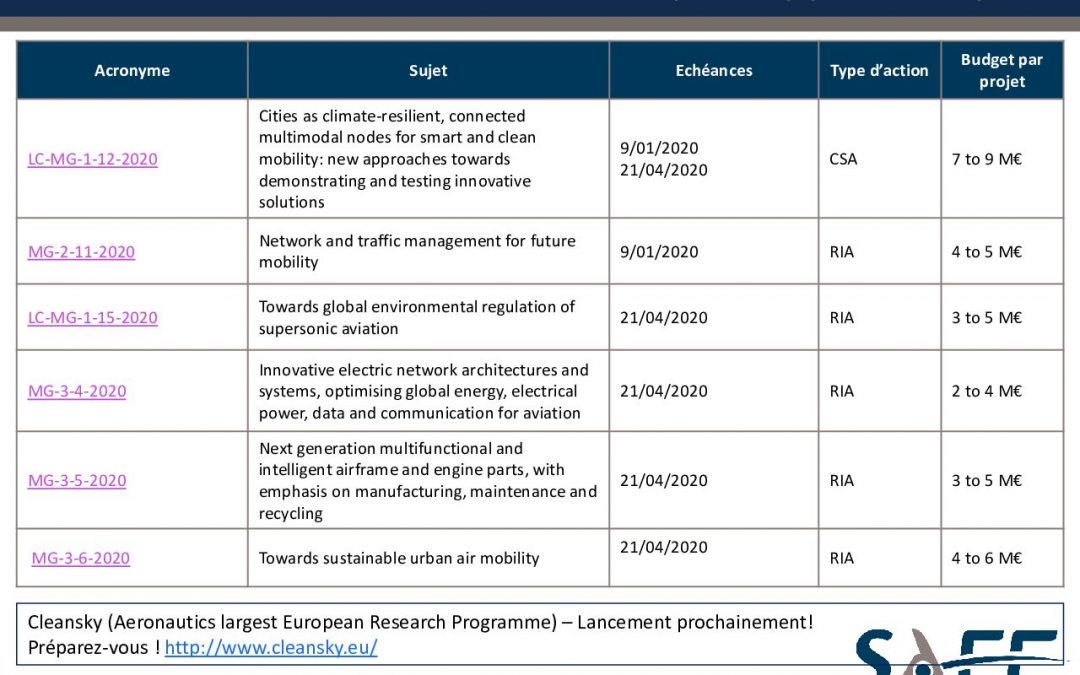Open the MG-2-11-2020 link
This screenshot has height=675, width=1080.
click(81, 252)
